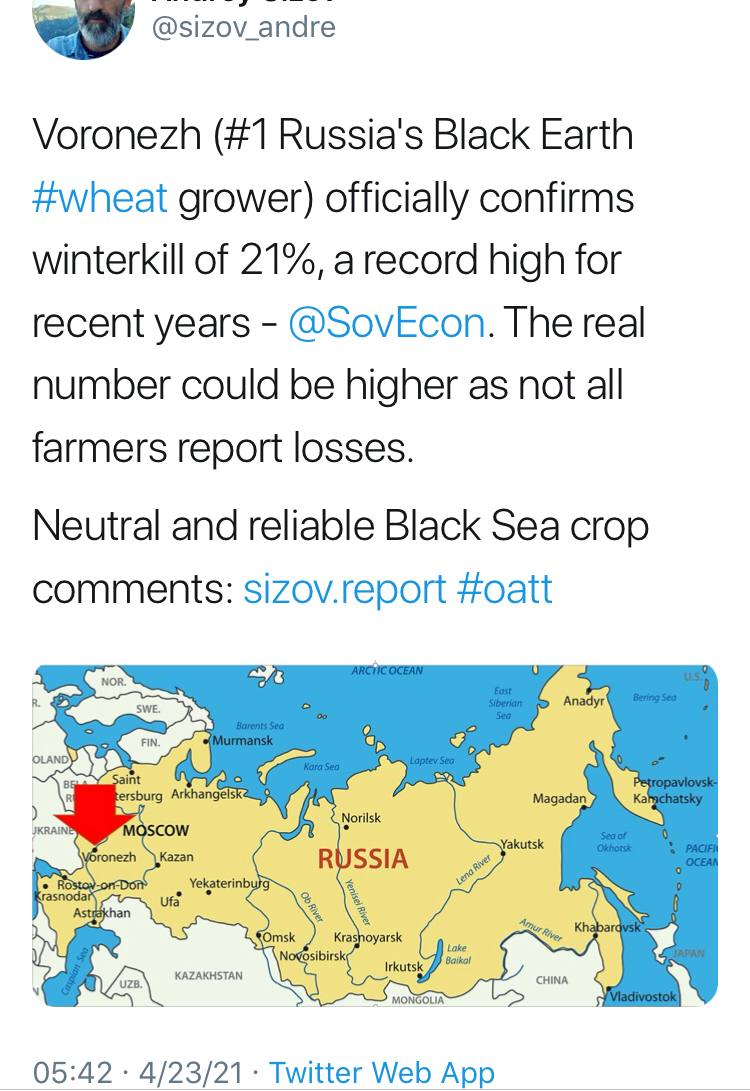Click the KAZAKHSTAN label on the map
This screenshot has height=1091, width=750.
(208, 975)
